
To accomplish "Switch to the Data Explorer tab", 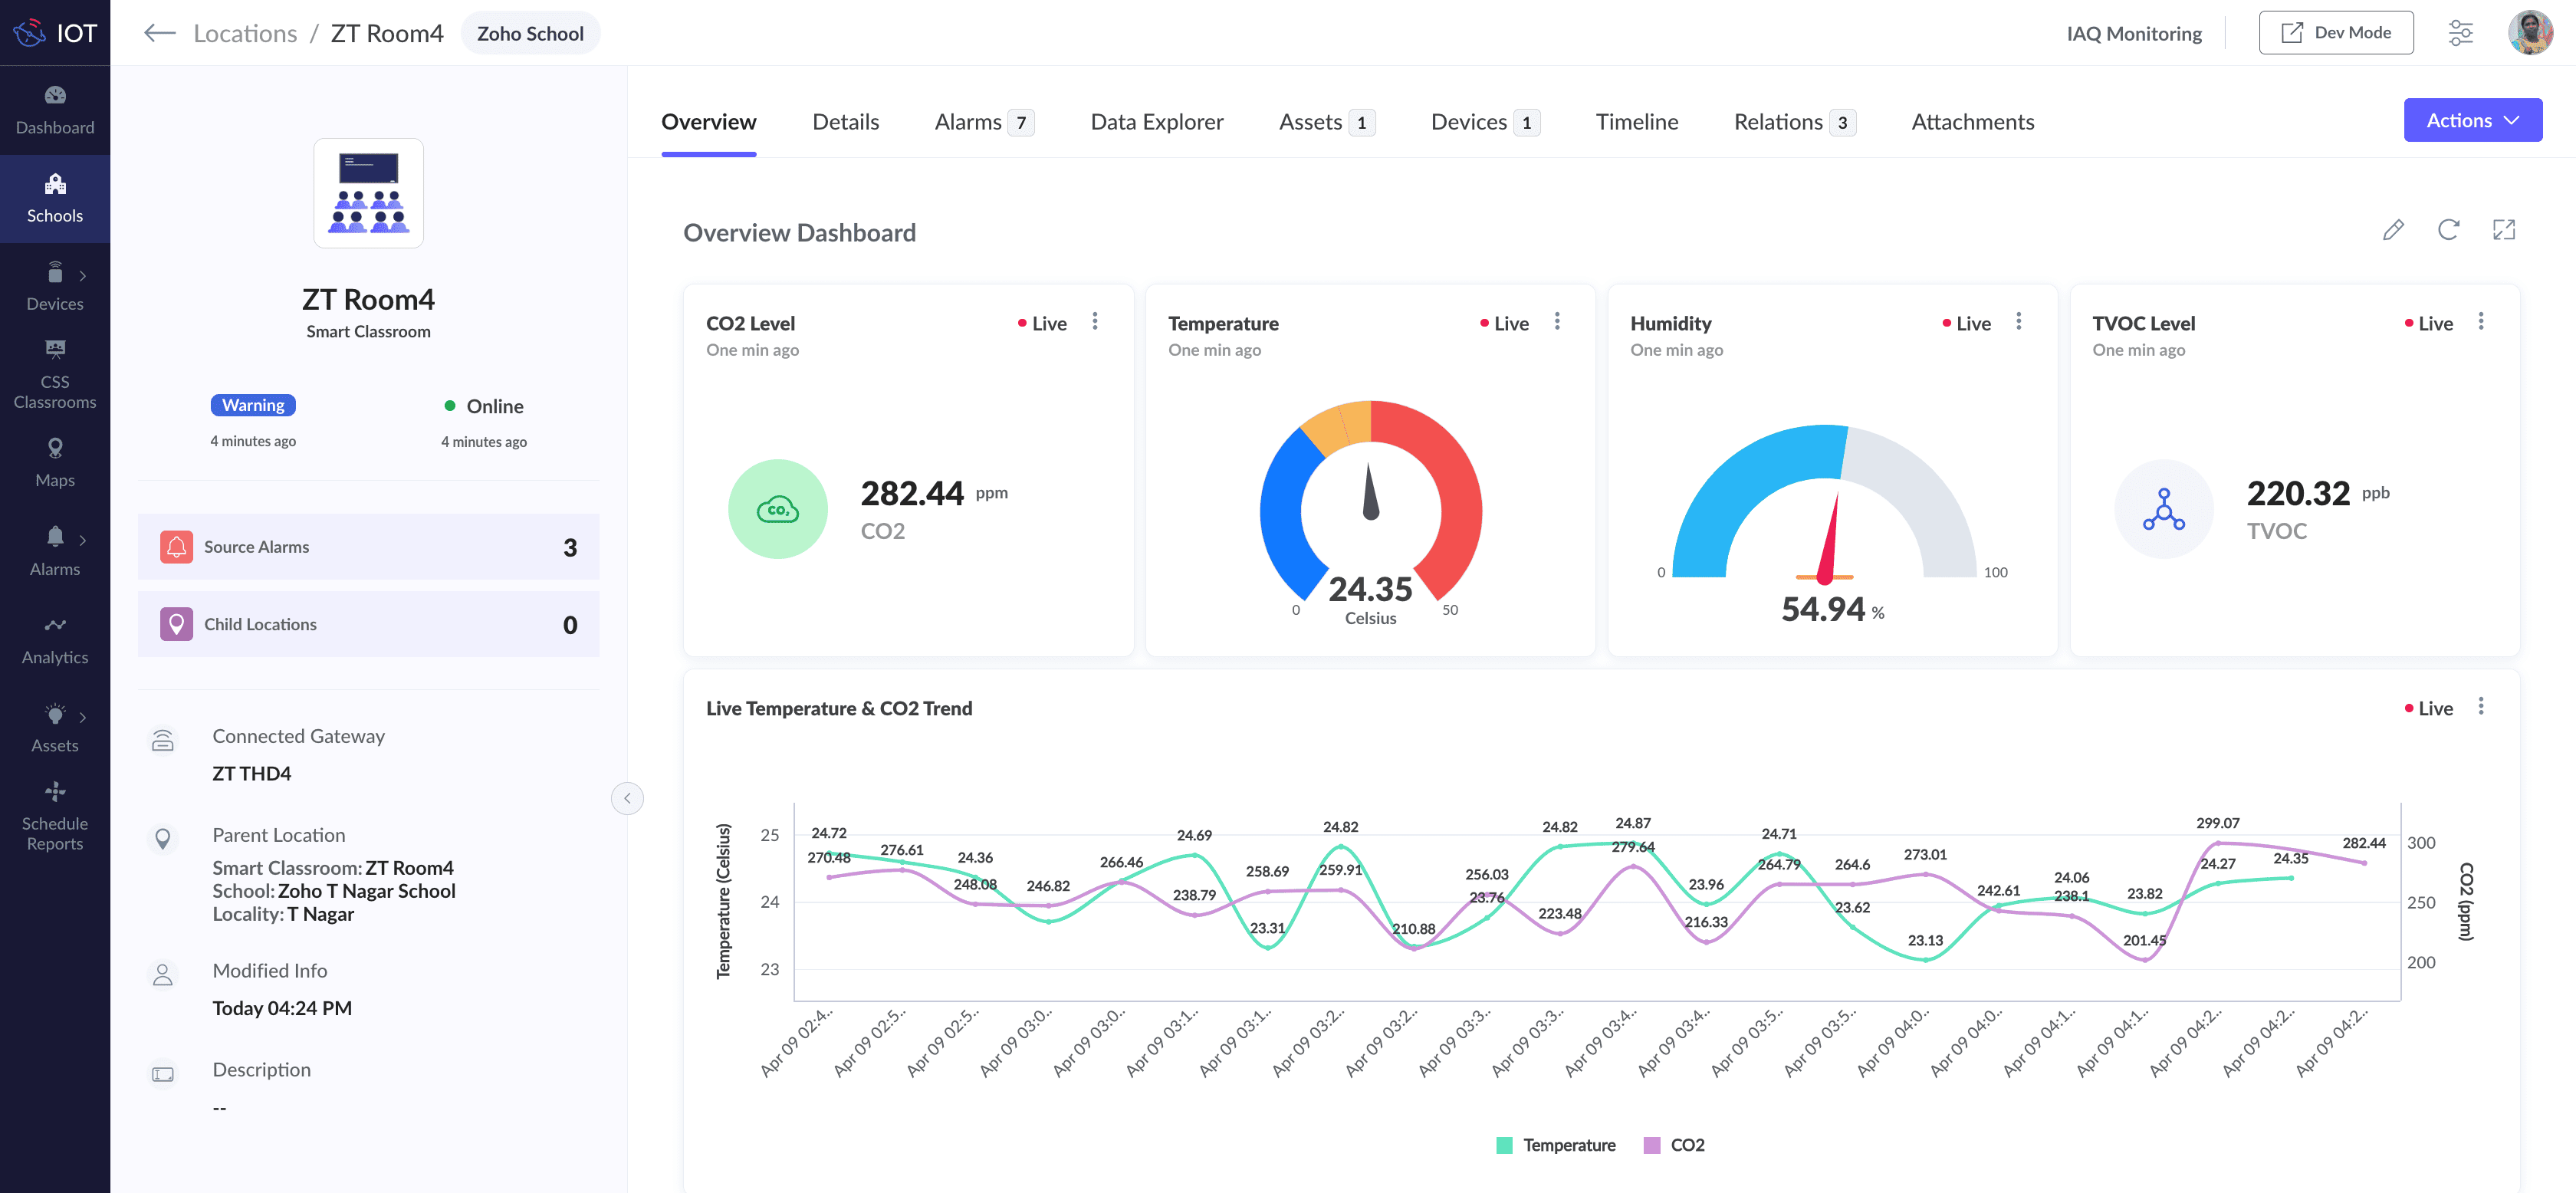I will [x=1156, y=122].
